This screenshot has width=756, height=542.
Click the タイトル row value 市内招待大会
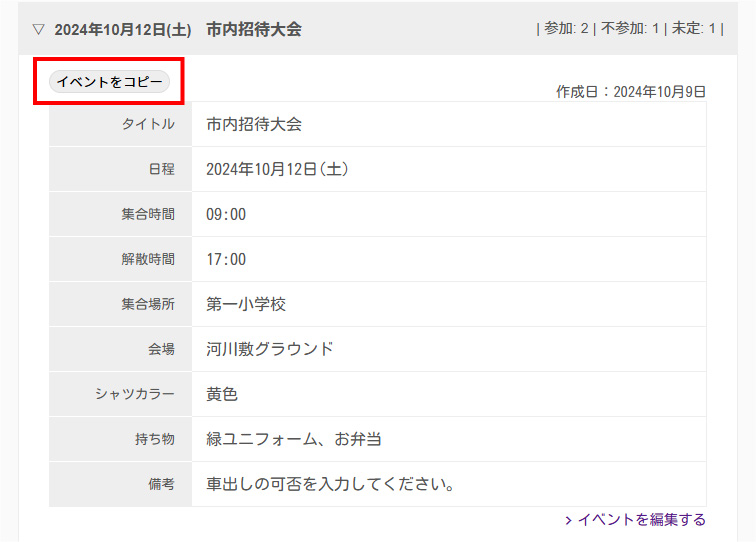click(x=254, y=125)
